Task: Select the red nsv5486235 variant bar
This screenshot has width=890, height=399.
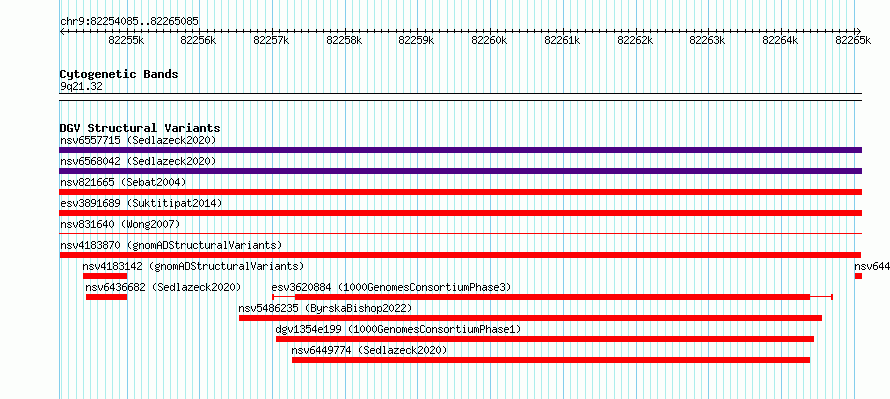Action: pos(530,318)
